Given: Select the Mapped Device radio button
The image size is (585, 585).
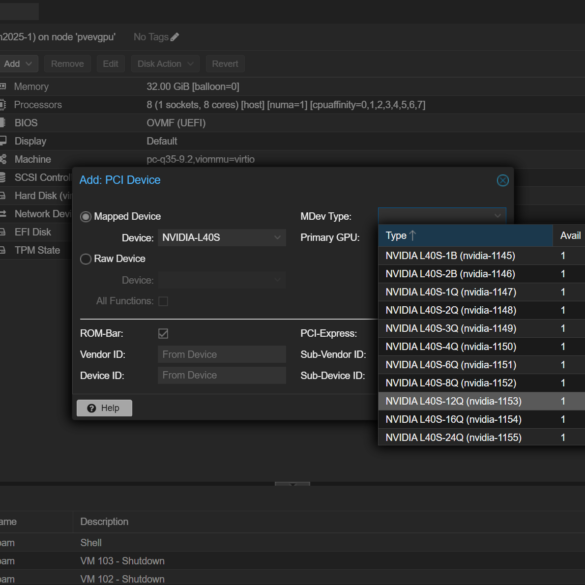Looking at the screenshot, I should (x=85, y=217).
